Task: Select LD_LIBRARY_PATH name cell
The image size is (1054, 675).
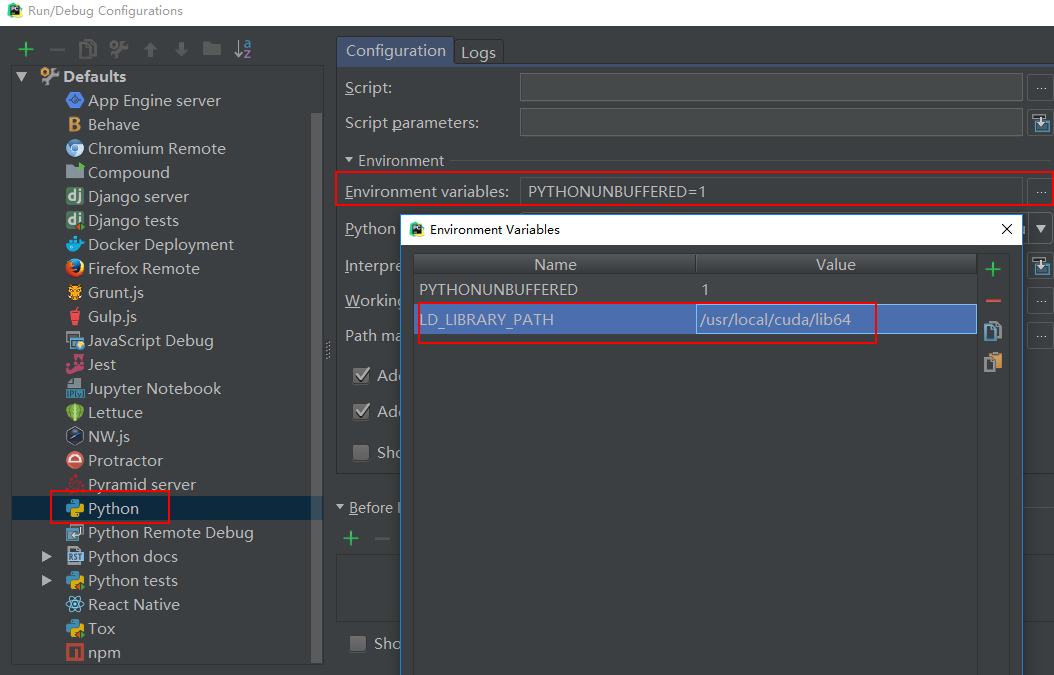Action: [x=555, y=319]
